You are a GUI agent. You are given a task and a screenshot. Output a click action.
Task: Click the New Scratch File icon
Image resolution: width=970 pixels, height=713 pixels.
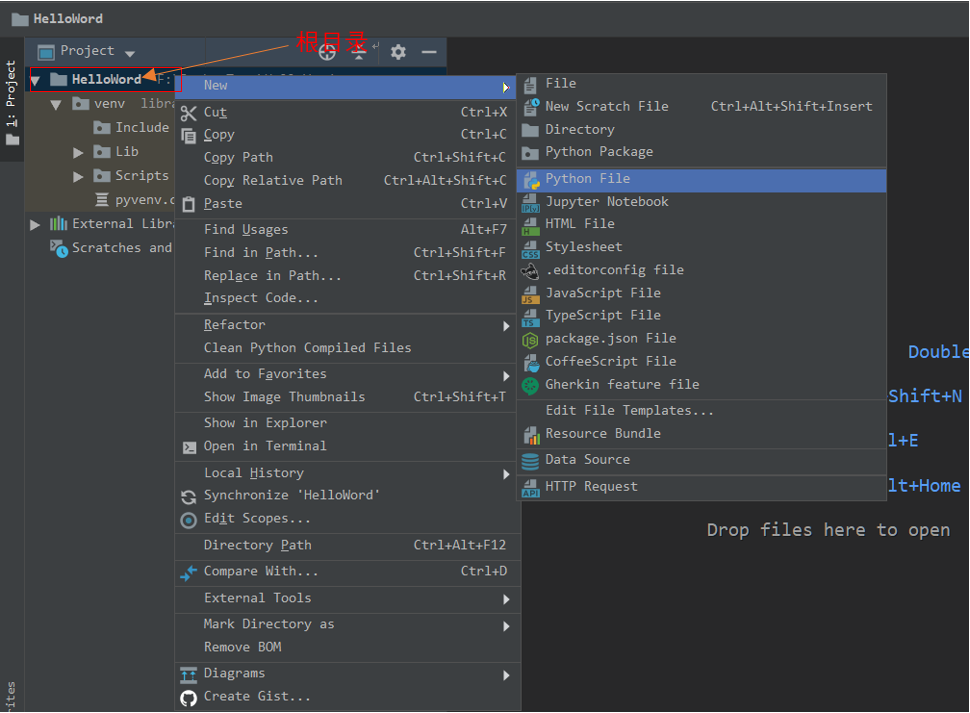coord(531,107)
